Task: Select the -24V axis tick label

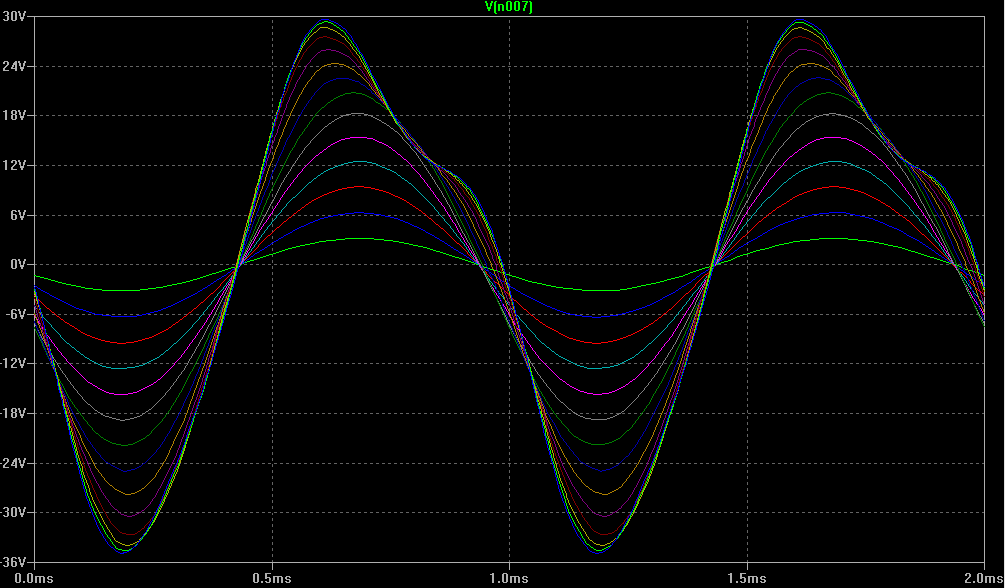Action: pos(16,463)
